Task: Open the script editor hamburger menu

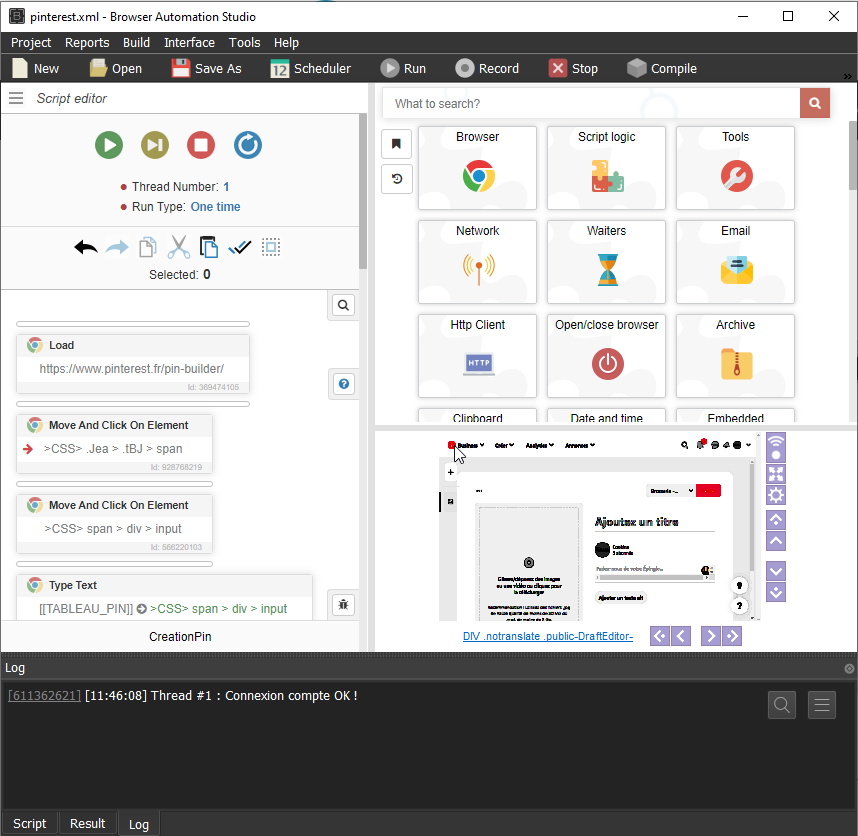Action: (16, 98)
